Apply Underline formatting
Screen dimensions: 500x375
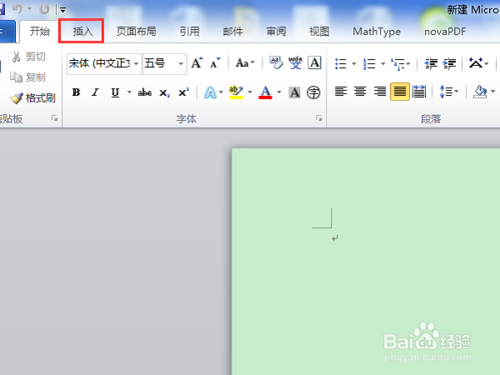(x=115, y=92)
